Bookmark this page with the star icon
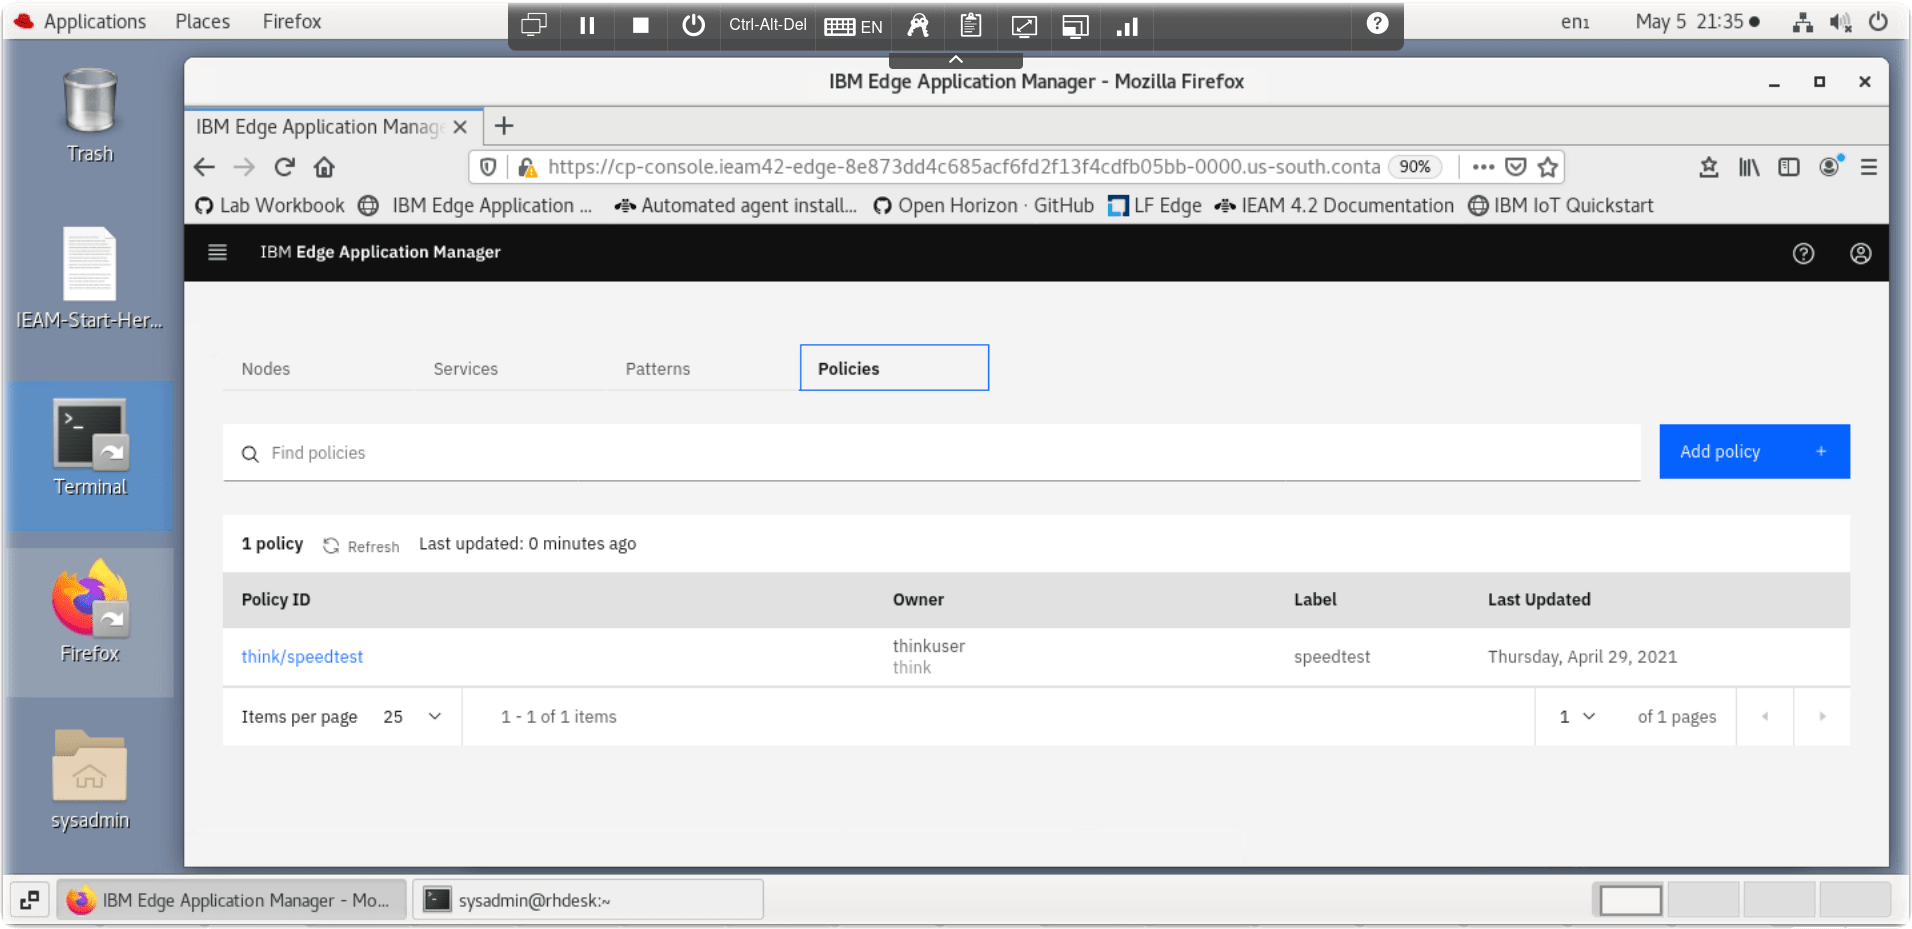 pyautogui.click(x=1548, y=167)
